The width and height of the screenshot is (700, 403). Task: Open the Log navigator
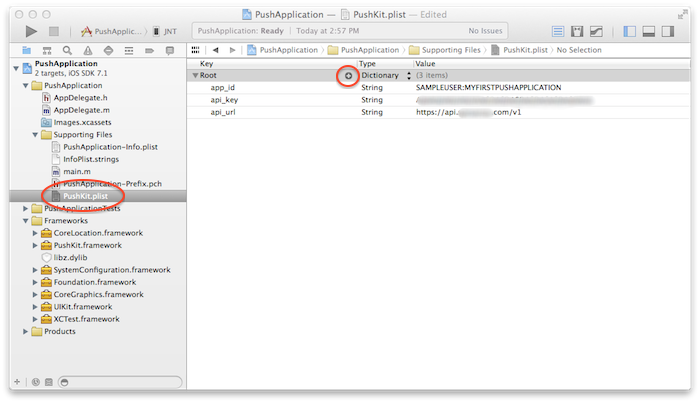click(x=170, y=50)
